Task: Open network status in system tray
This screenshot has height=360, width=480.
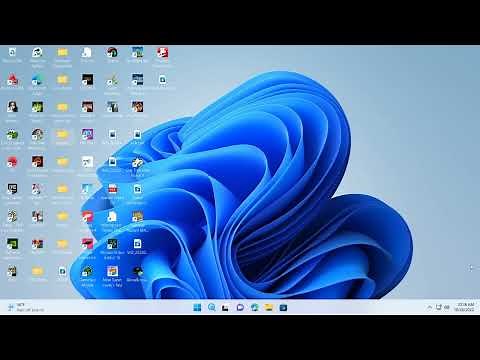Action: click(x=439, y=307)
